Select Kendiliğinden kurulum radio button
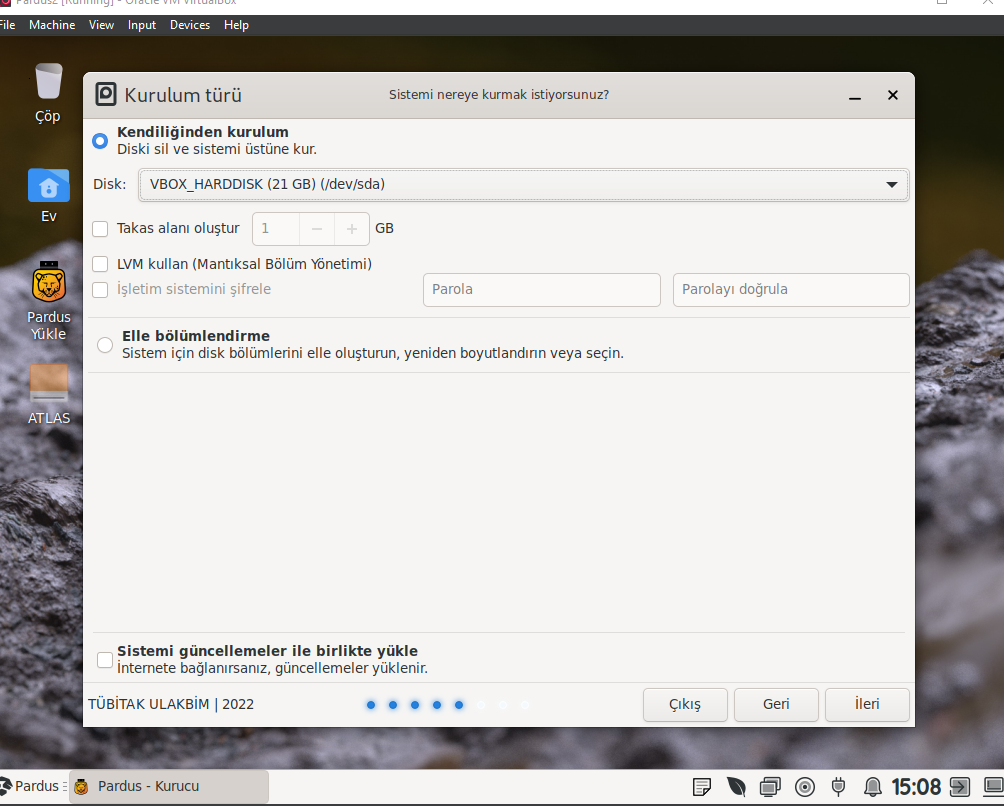This screenshot has width=1004, height=806. point(101,141)
